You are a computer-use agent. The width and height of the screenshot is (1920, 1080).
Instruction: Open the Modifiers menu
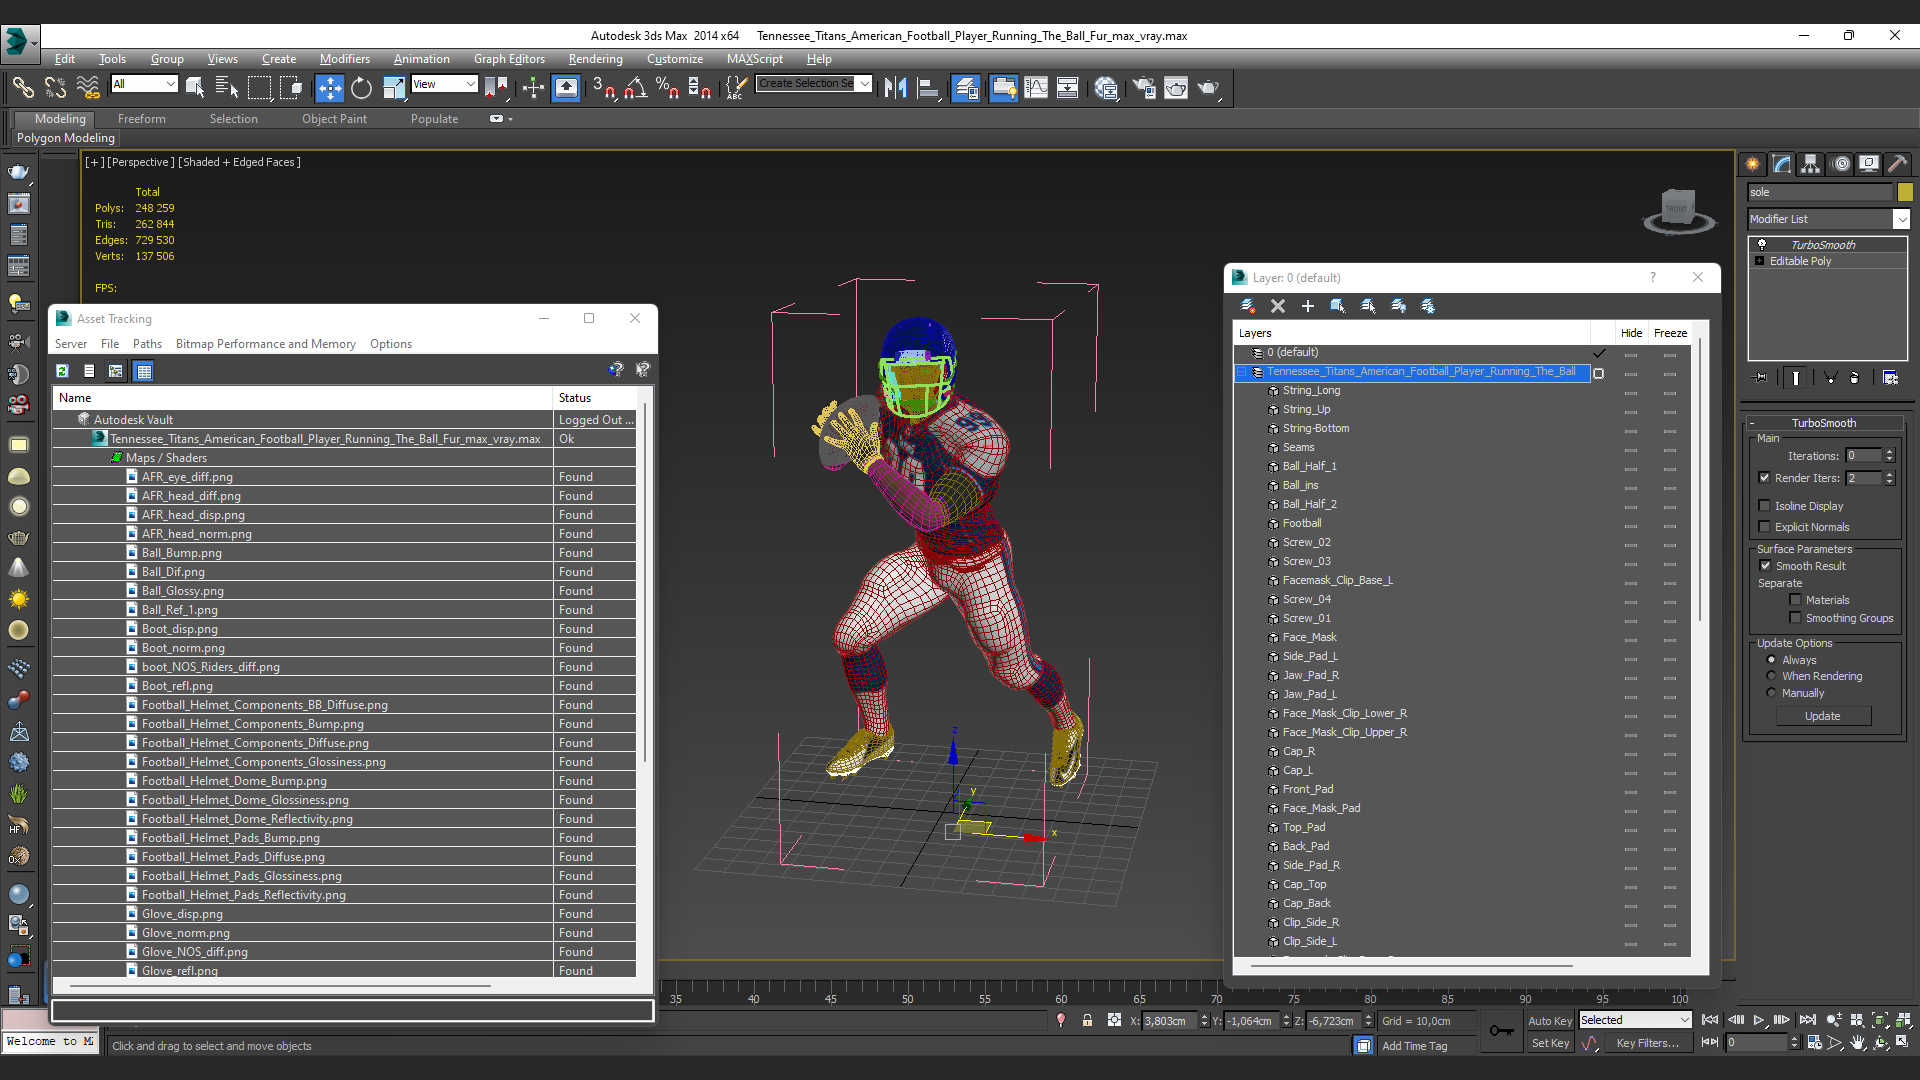pyautogui.click(x=344, y=59)
